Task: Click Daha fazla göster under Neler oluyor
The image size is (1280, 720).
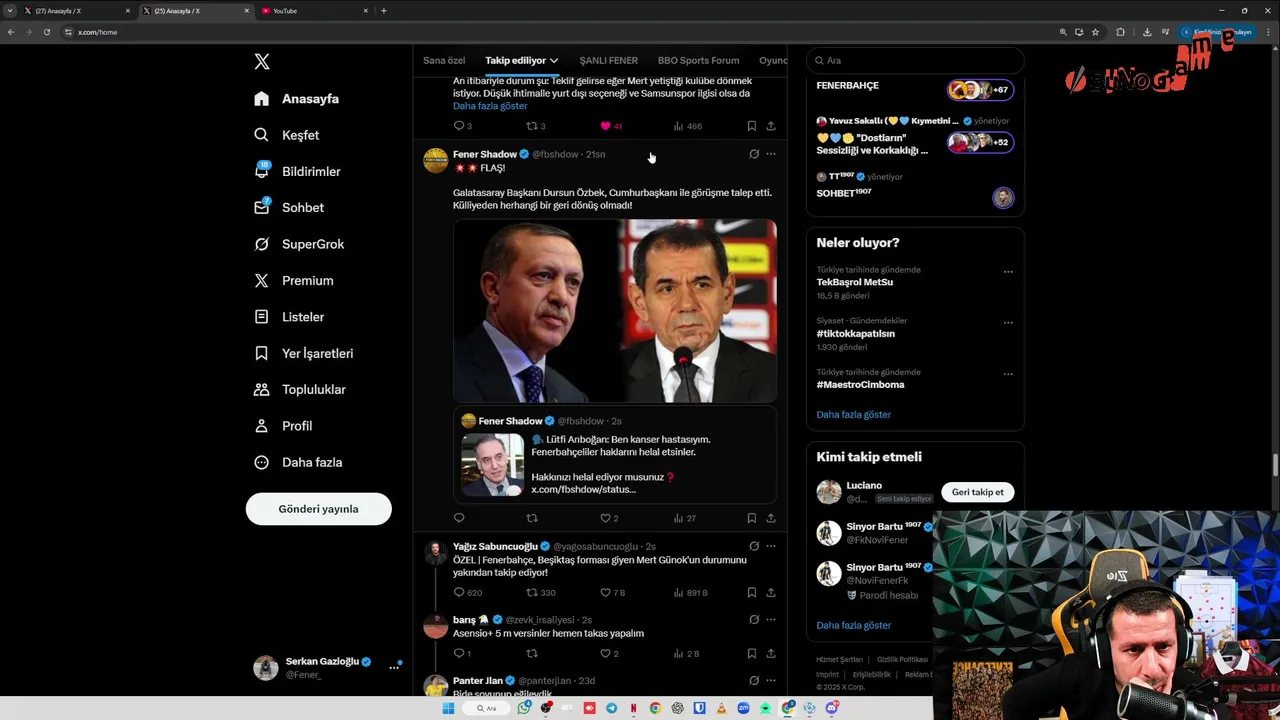Action: pos(853,414)
